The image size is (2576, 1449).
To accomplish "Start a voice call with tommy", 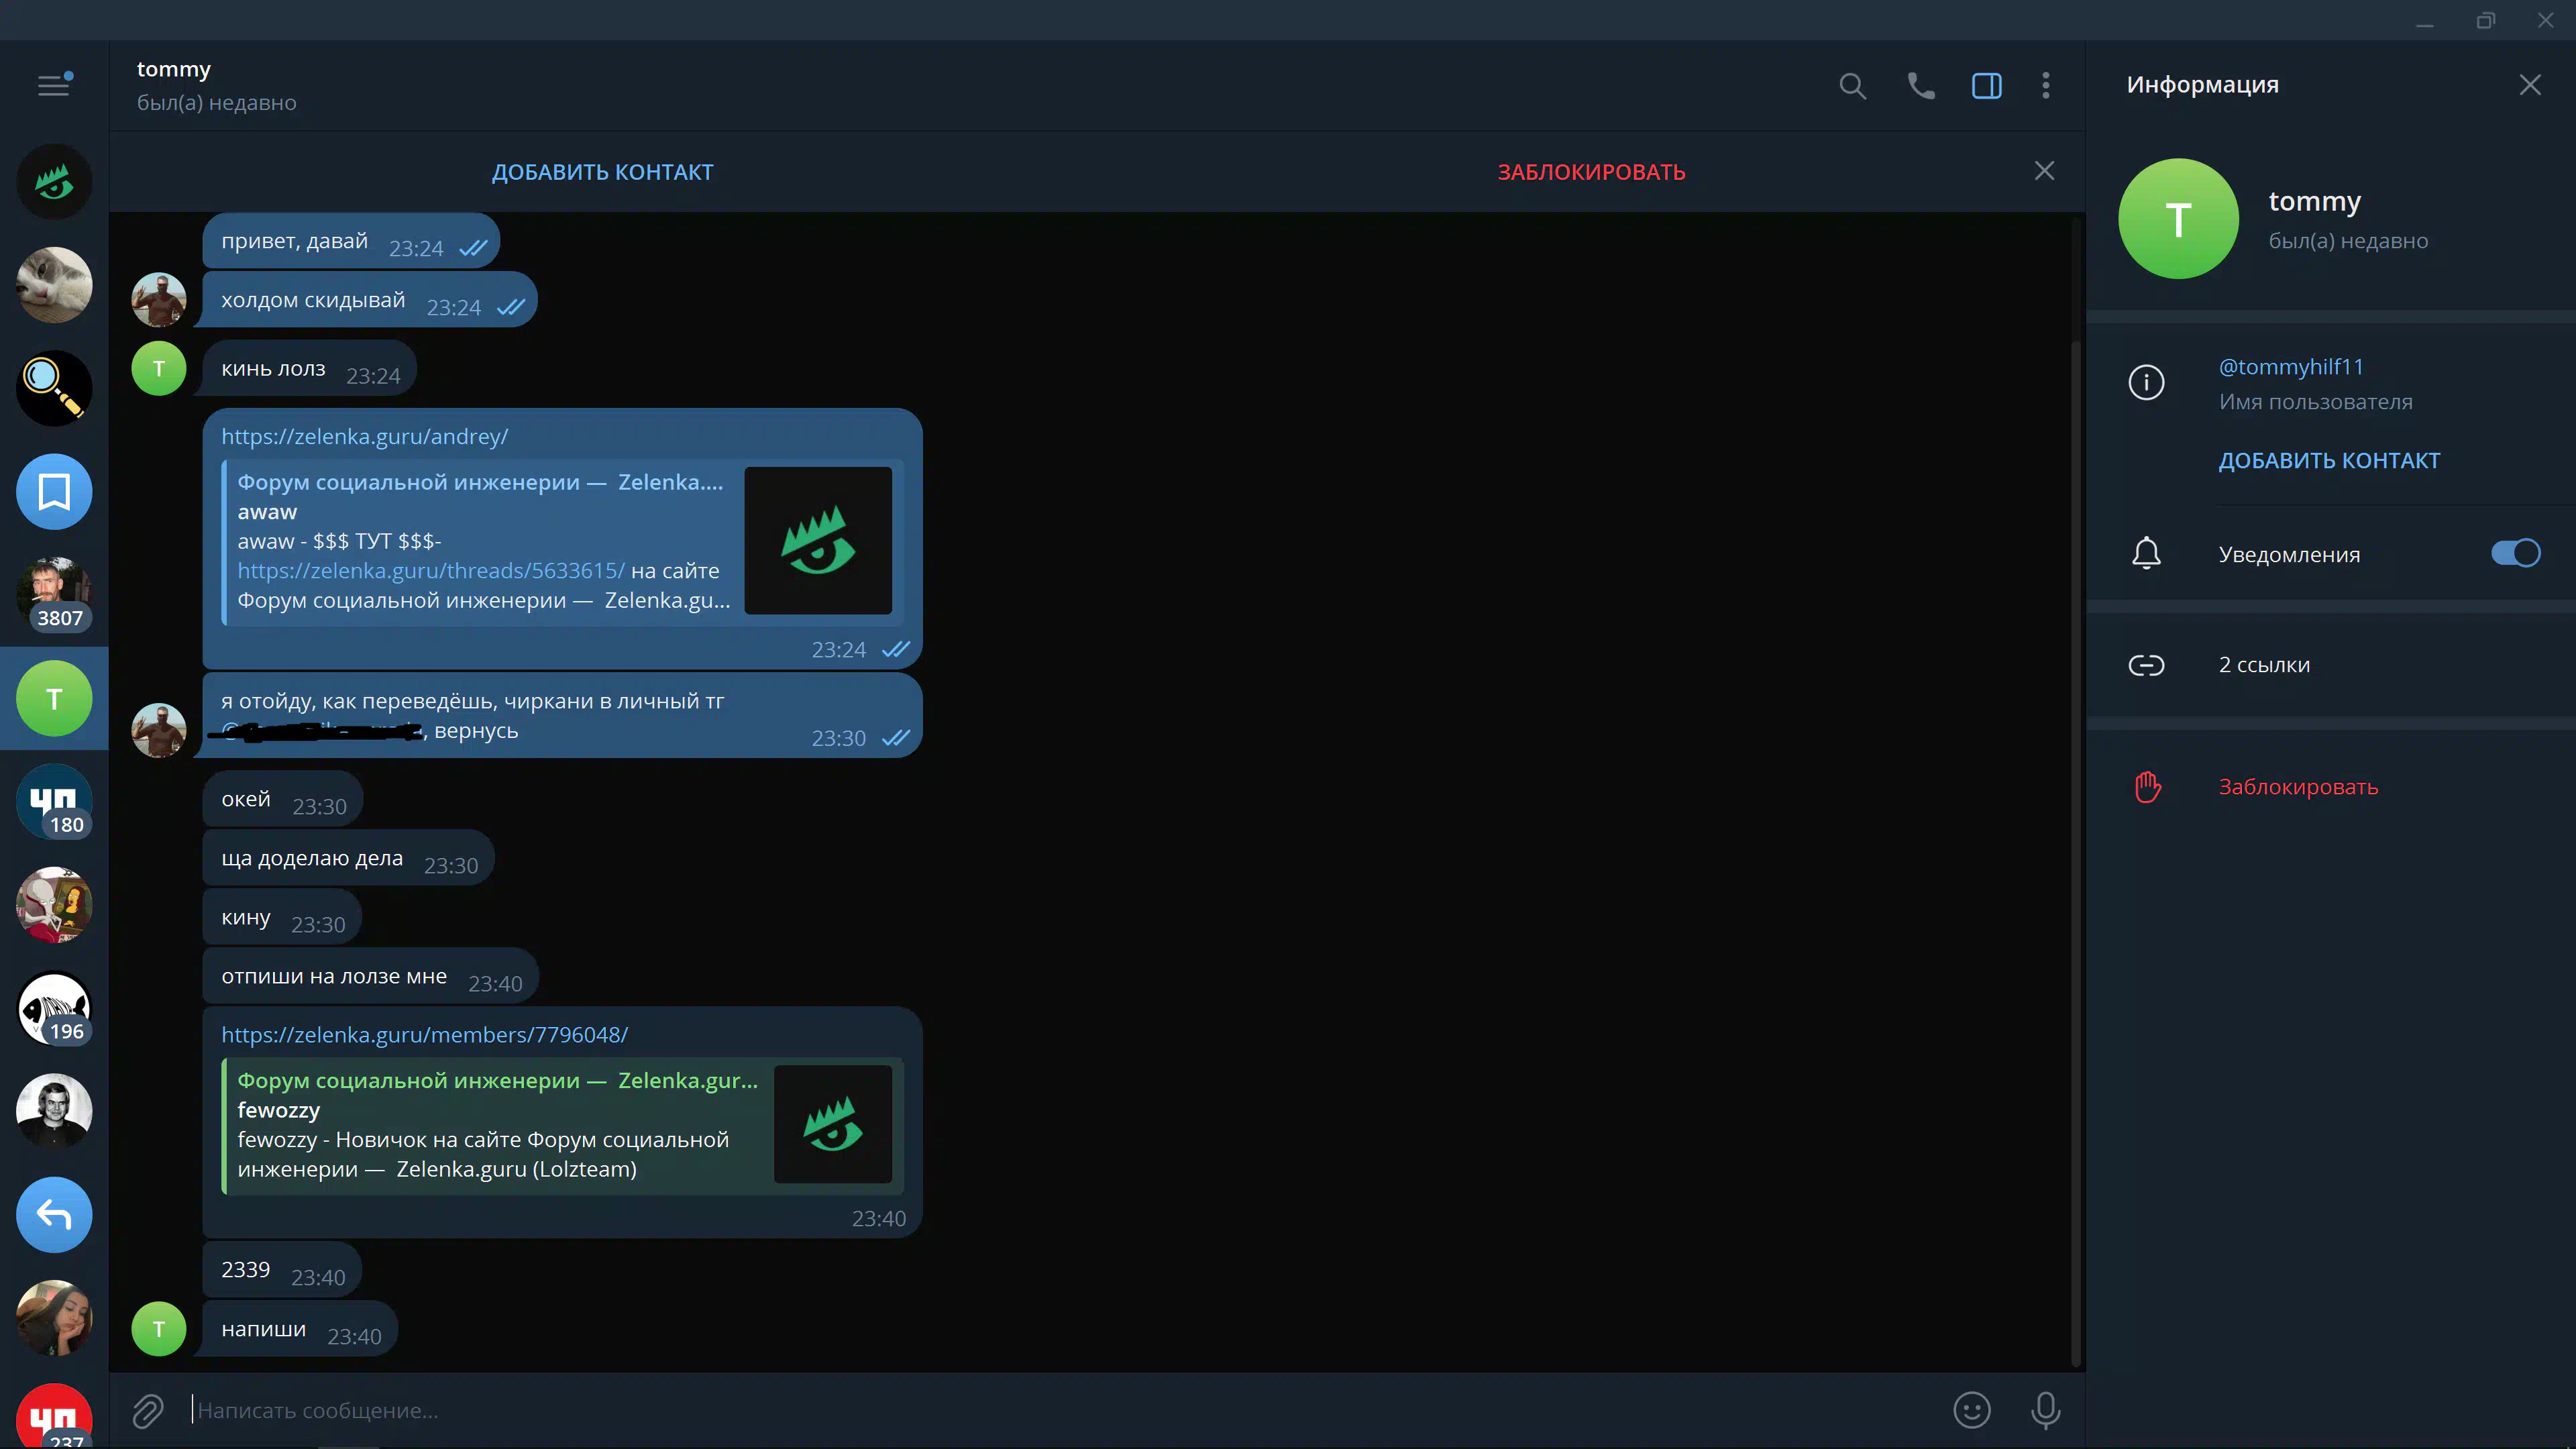I will (x=1920, y=86).
